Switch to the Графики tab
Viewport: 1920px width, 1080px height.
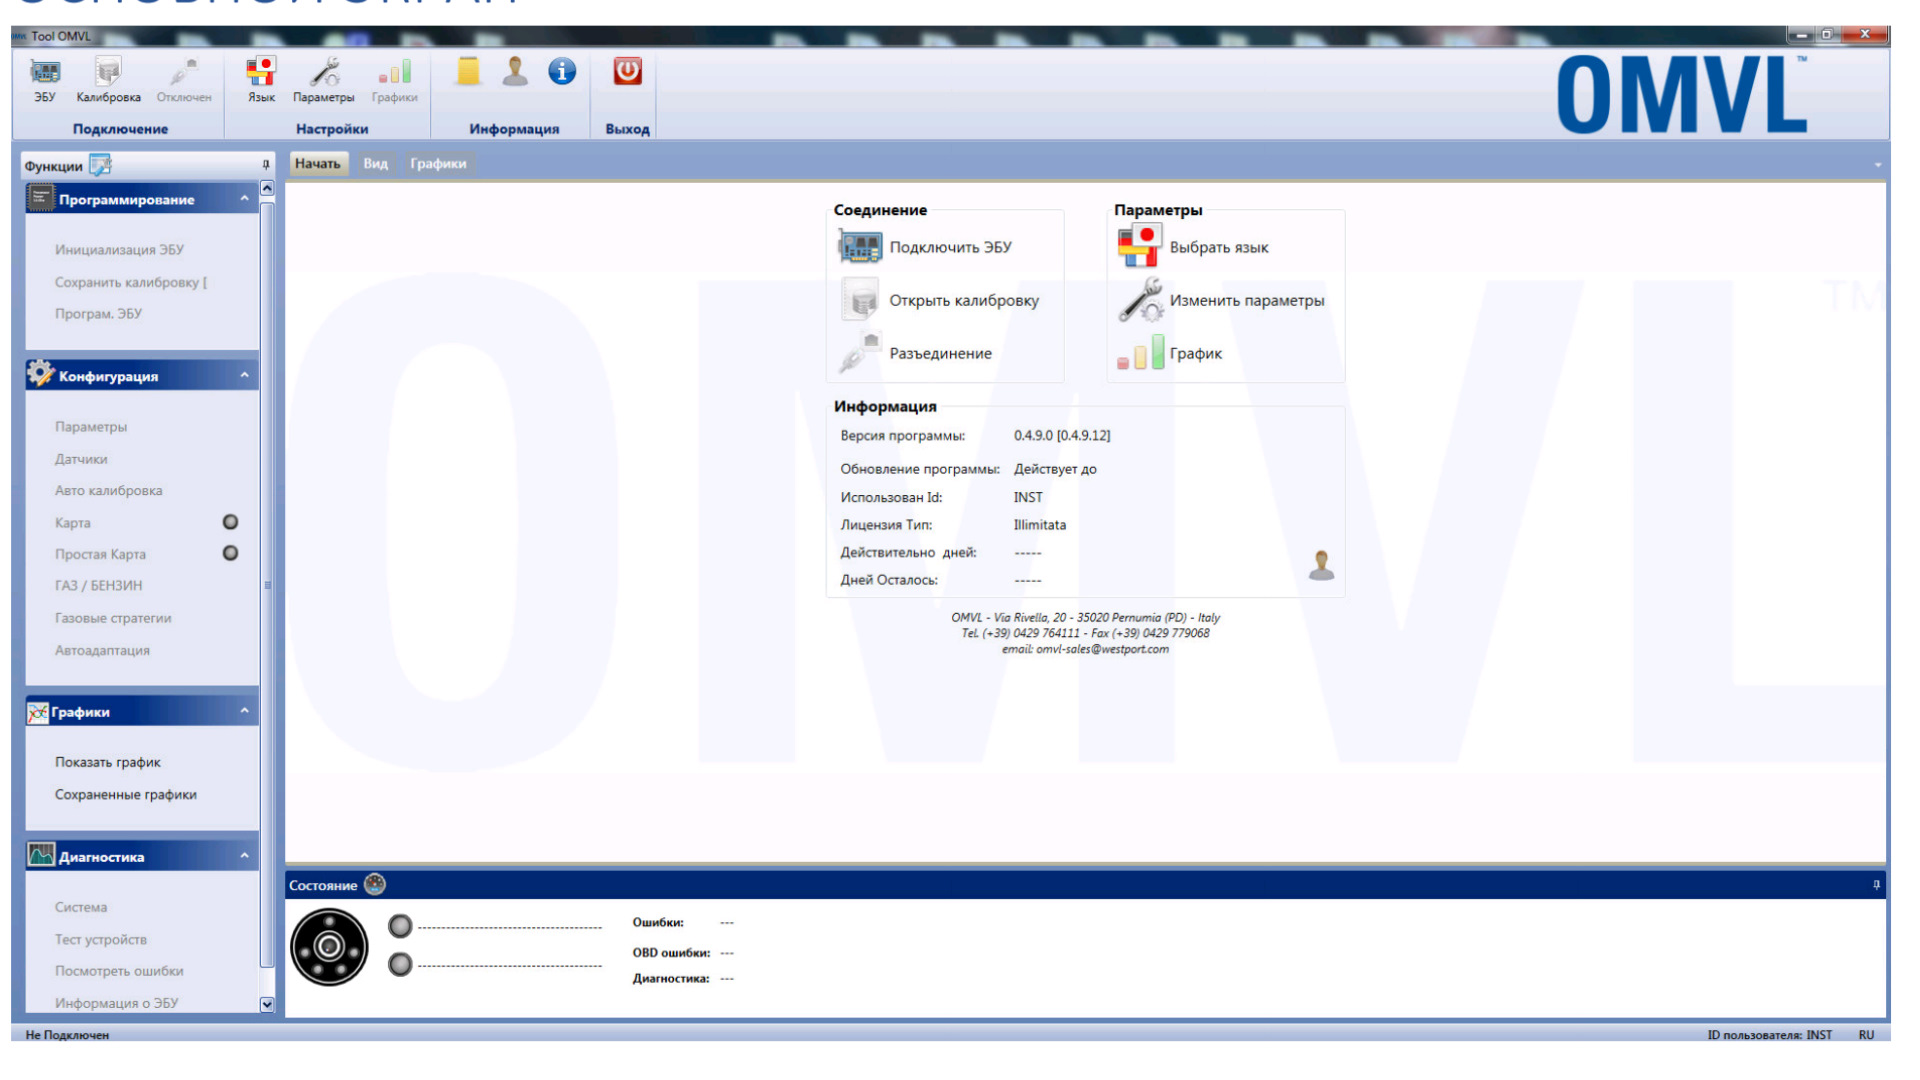[x=438, y=164]
